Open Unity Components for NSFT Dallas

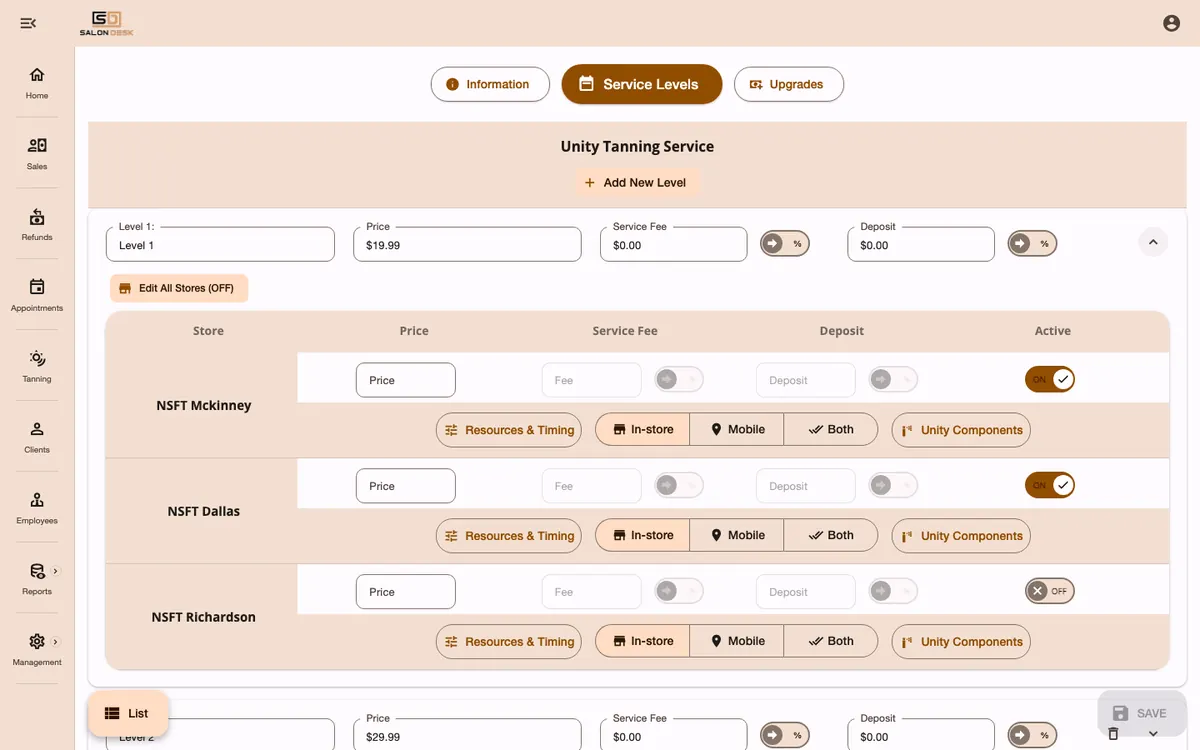click(x=961, y=536)
